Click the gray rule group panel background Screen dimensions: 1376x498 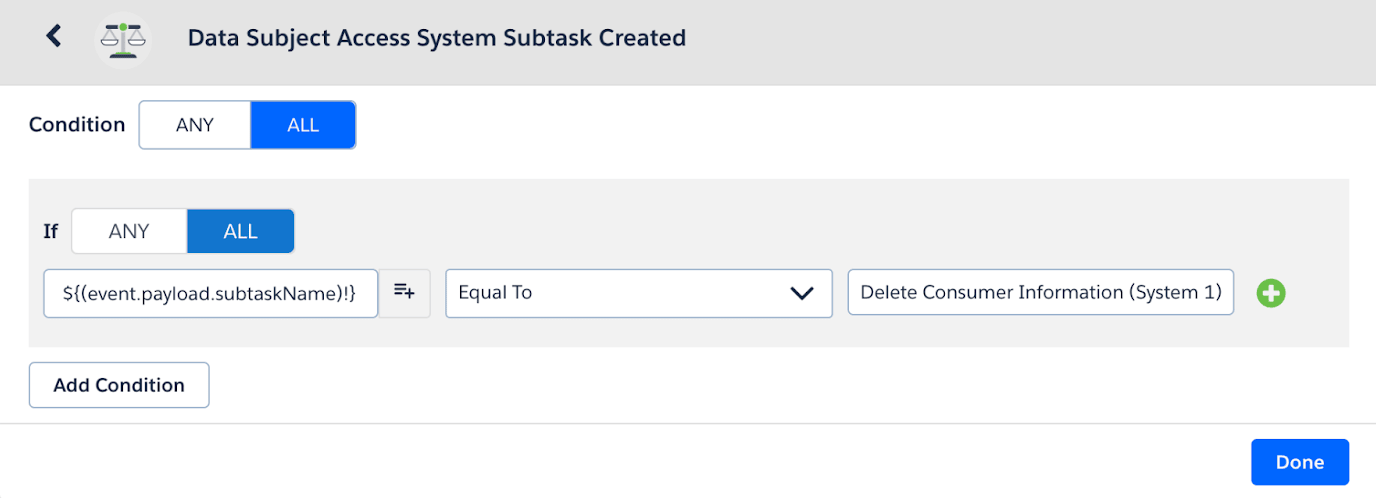800,220
